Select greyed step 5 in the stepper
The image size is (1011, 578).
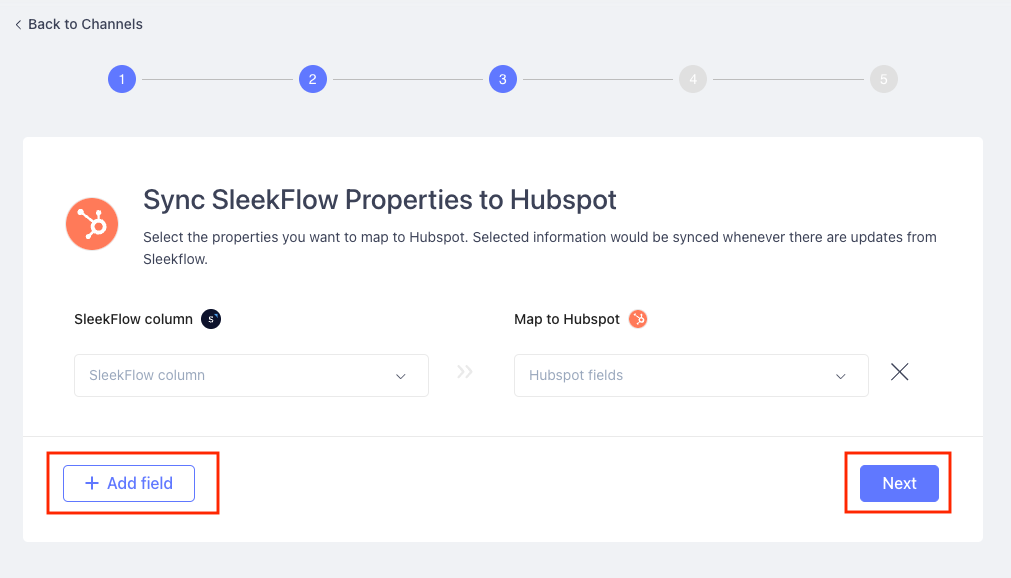884,79
